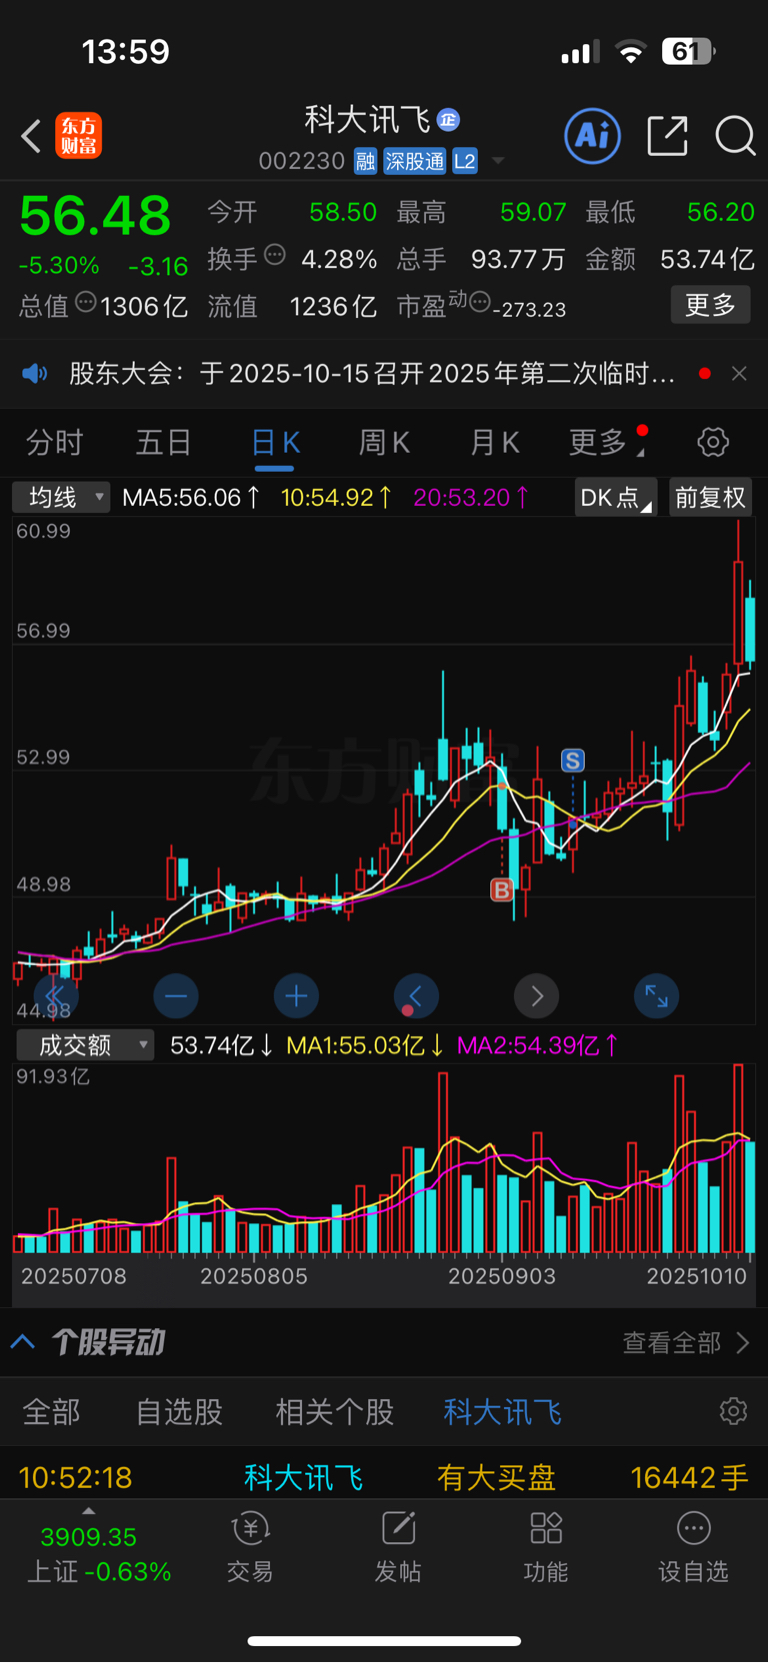
Task: Zoom out chart with minus button
Action: [x=176, y=996]
